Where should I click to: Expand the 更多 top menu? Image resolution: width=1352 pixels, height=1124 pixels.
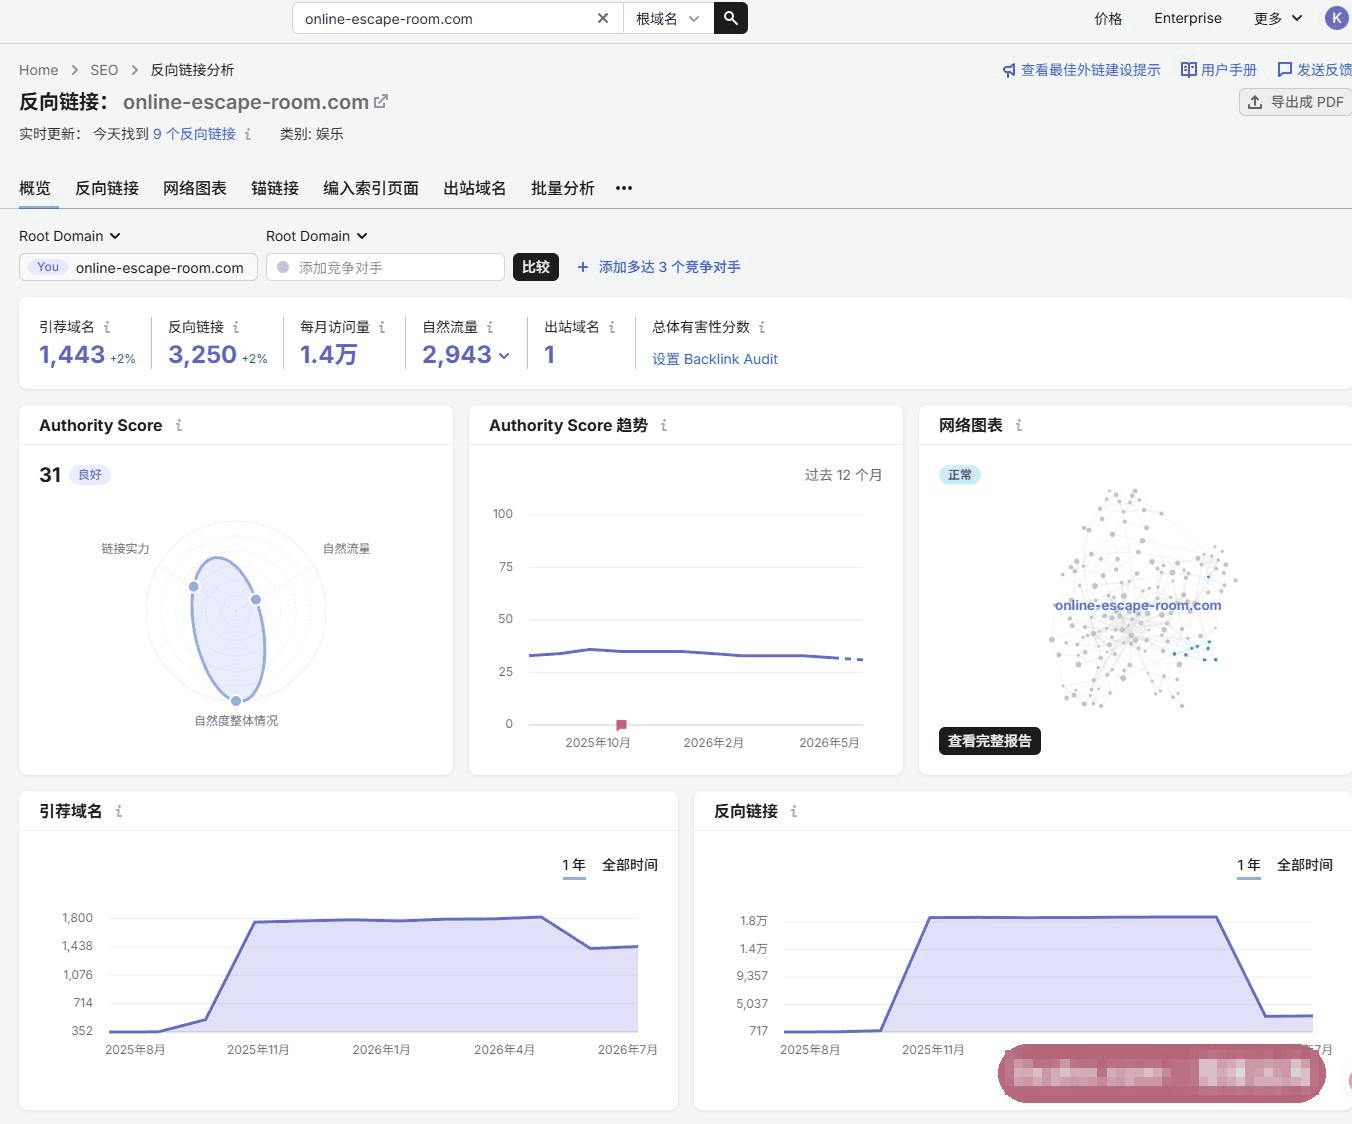[1278, 18]
